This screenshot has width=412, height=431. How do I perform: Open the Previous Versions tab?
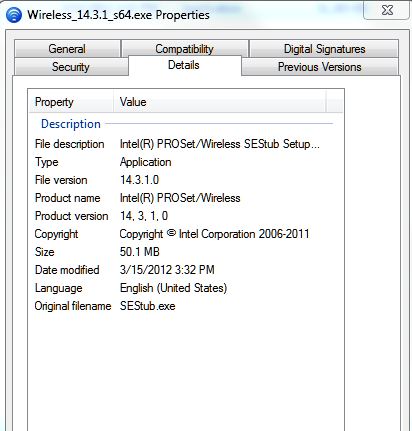[319, 67]
